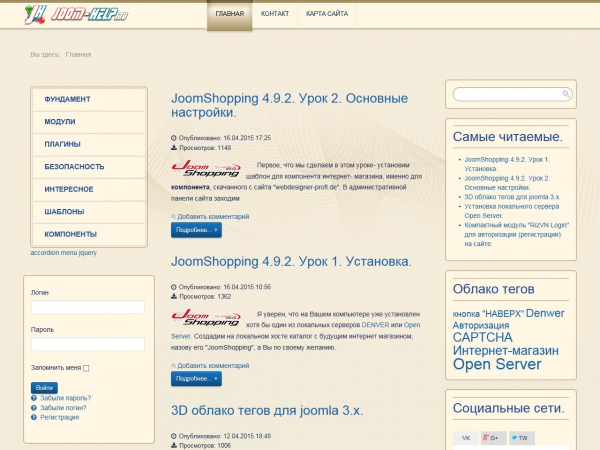Screen dimensions: 600x450
Task: Click the Joom-Help.ru site logo
Action: click(76, 15)
